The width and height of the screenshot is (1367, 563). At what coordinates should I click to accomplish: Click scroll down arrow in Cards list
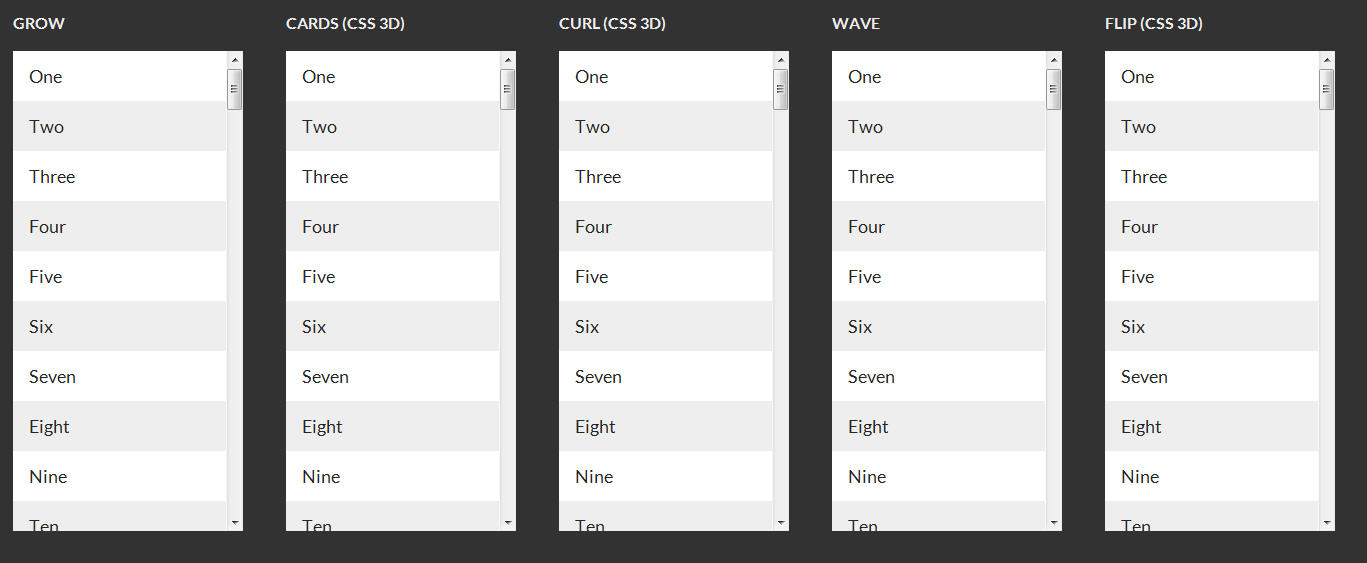coord(508,522)
